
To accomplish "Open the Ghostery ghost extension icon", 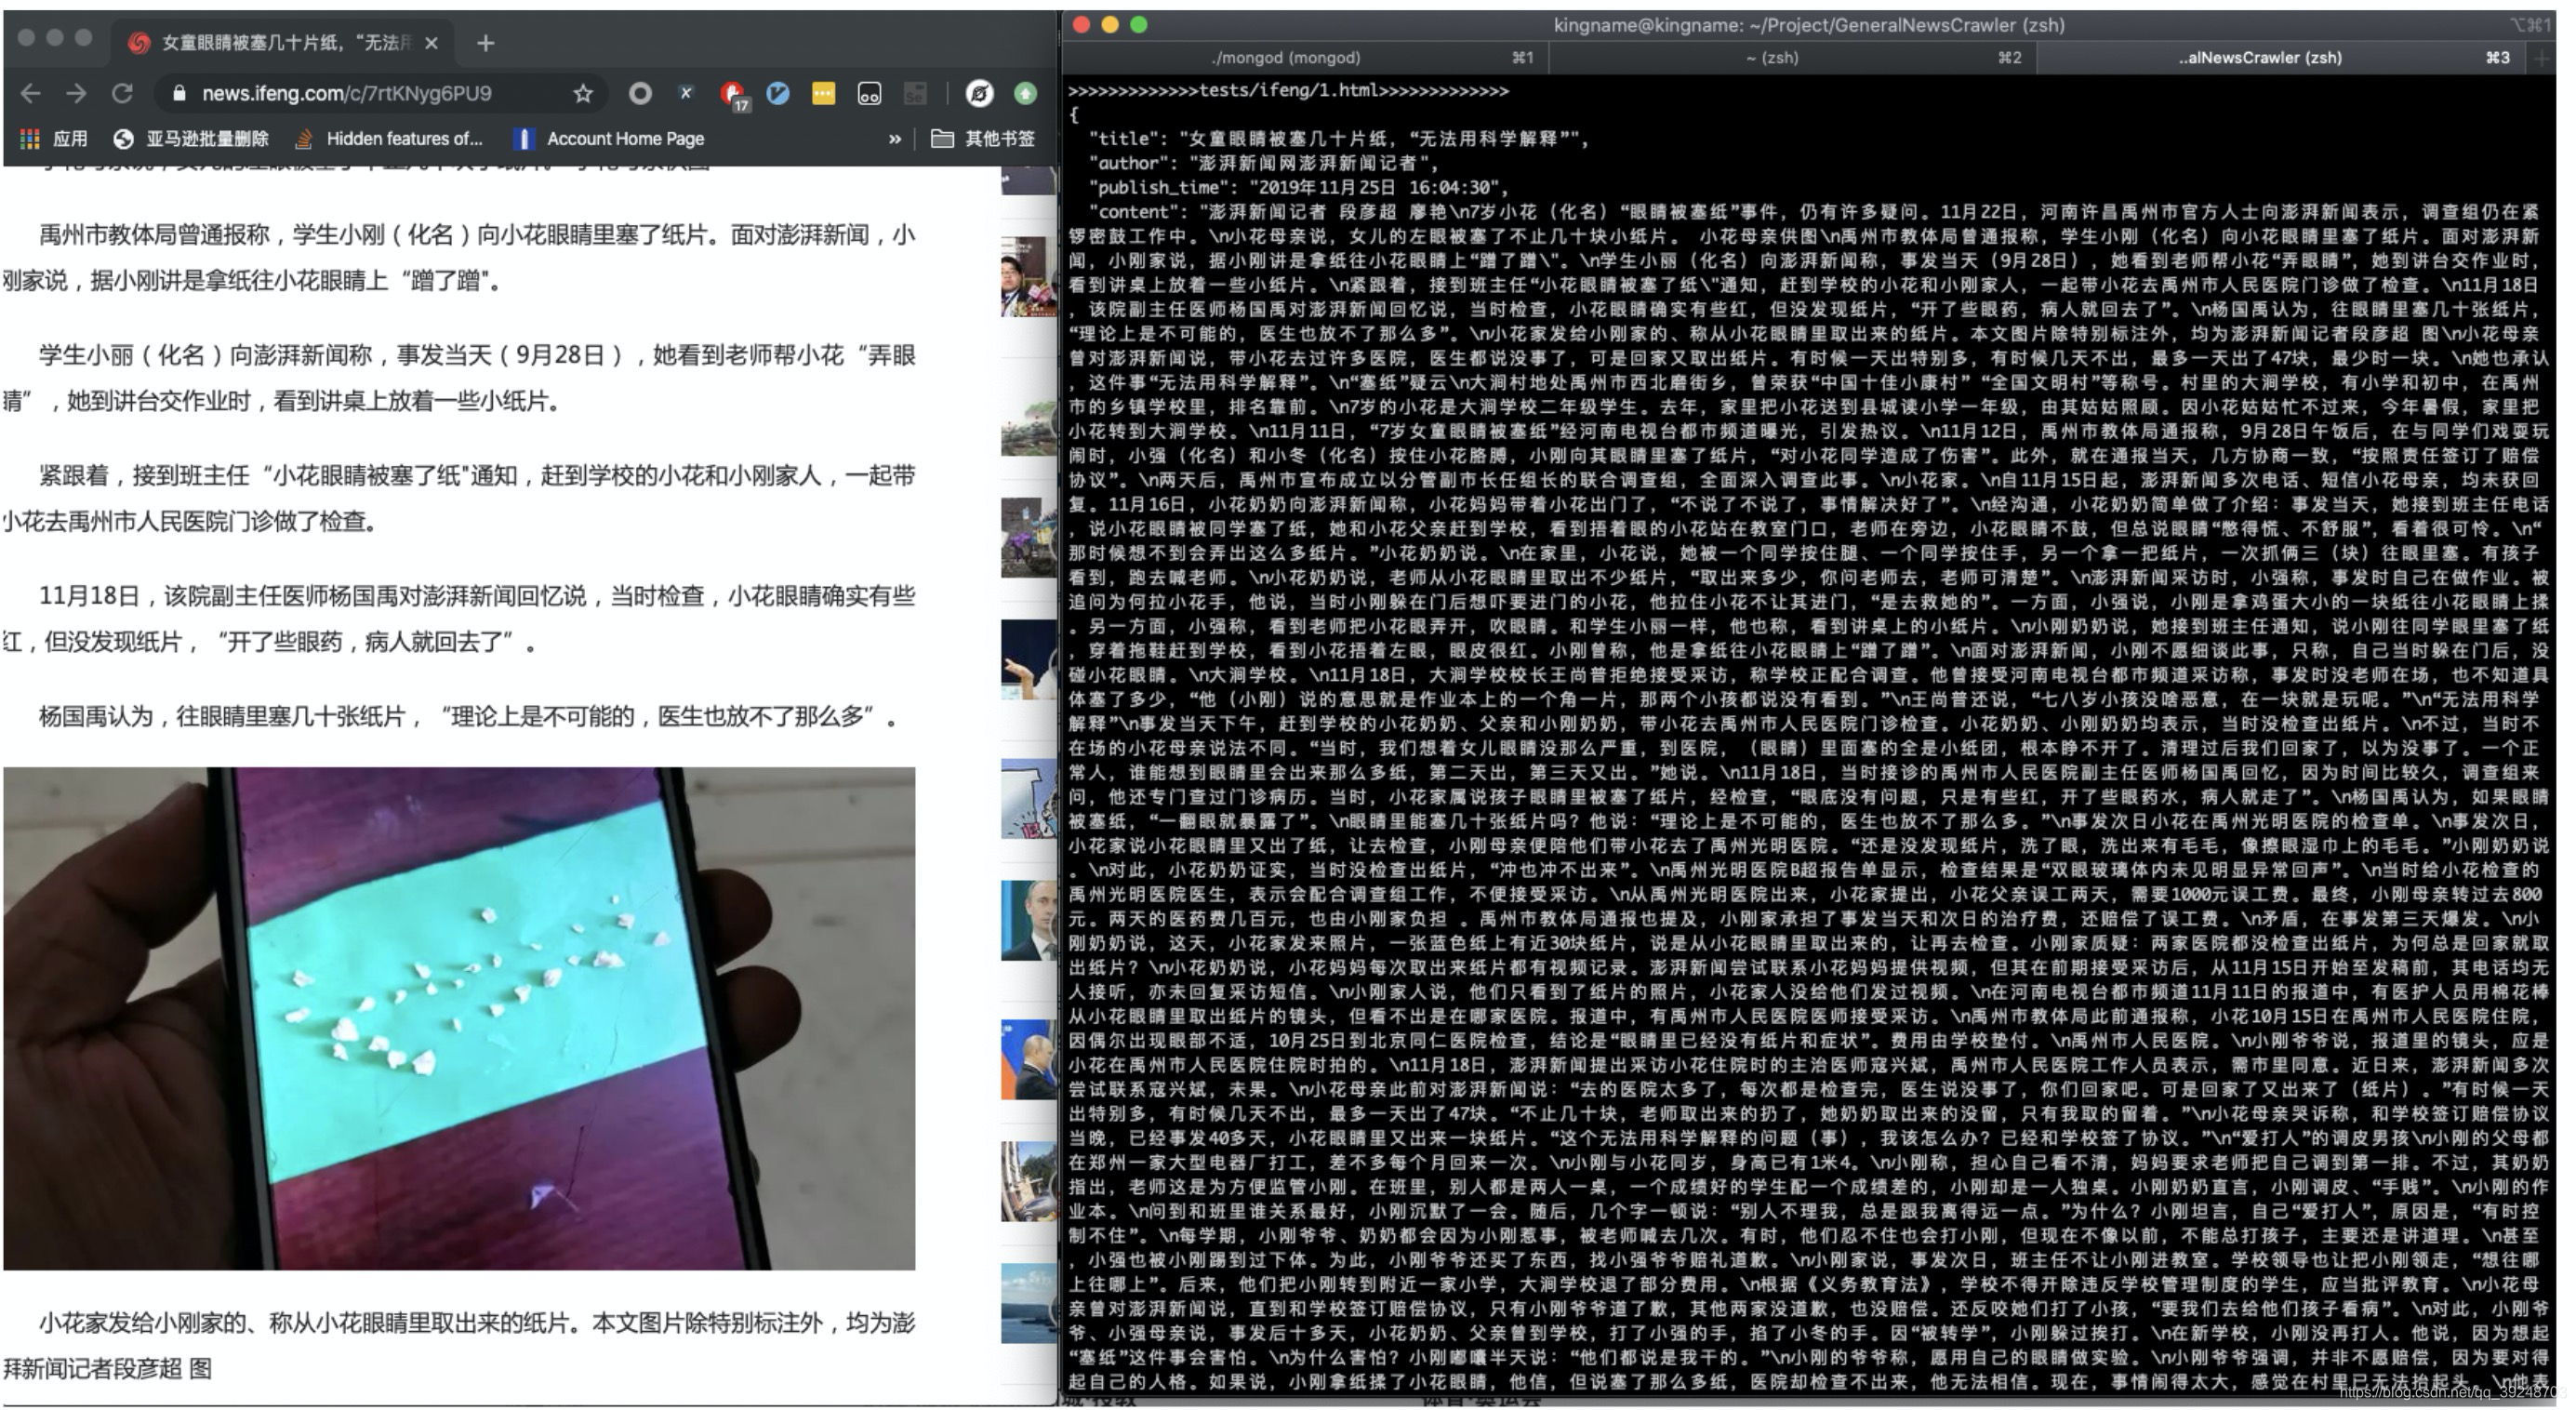I will [980, 94].
